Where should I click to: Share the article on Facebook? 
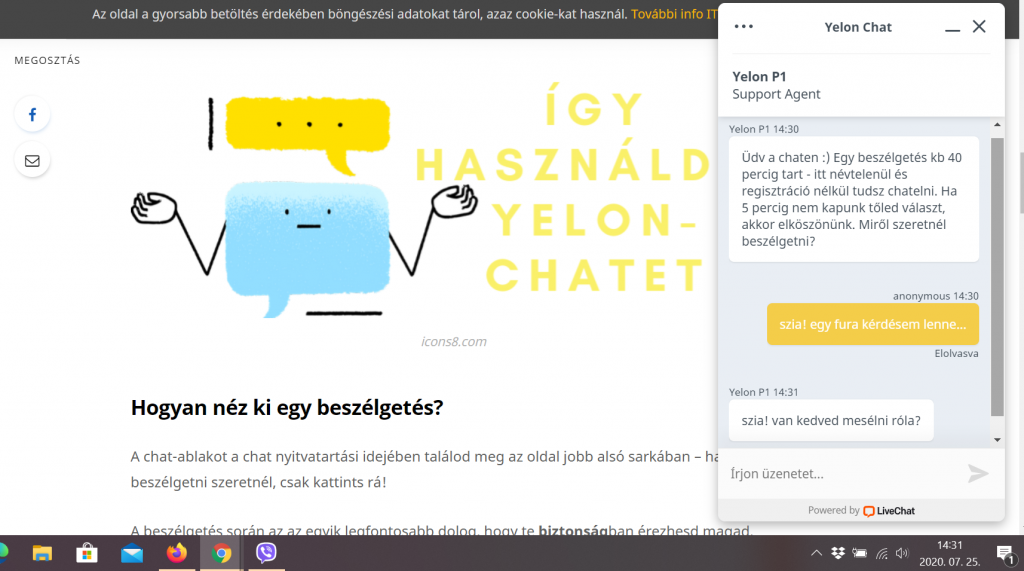click(32, 115)
